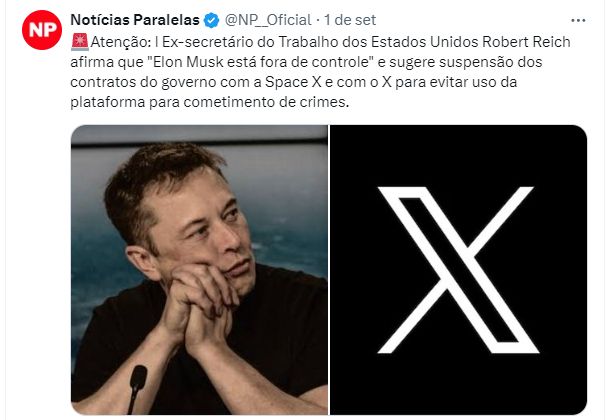Open the Notícias Paralelas profile name link
The height and width of the screenshot is (420, 609).
pos(135,20)
